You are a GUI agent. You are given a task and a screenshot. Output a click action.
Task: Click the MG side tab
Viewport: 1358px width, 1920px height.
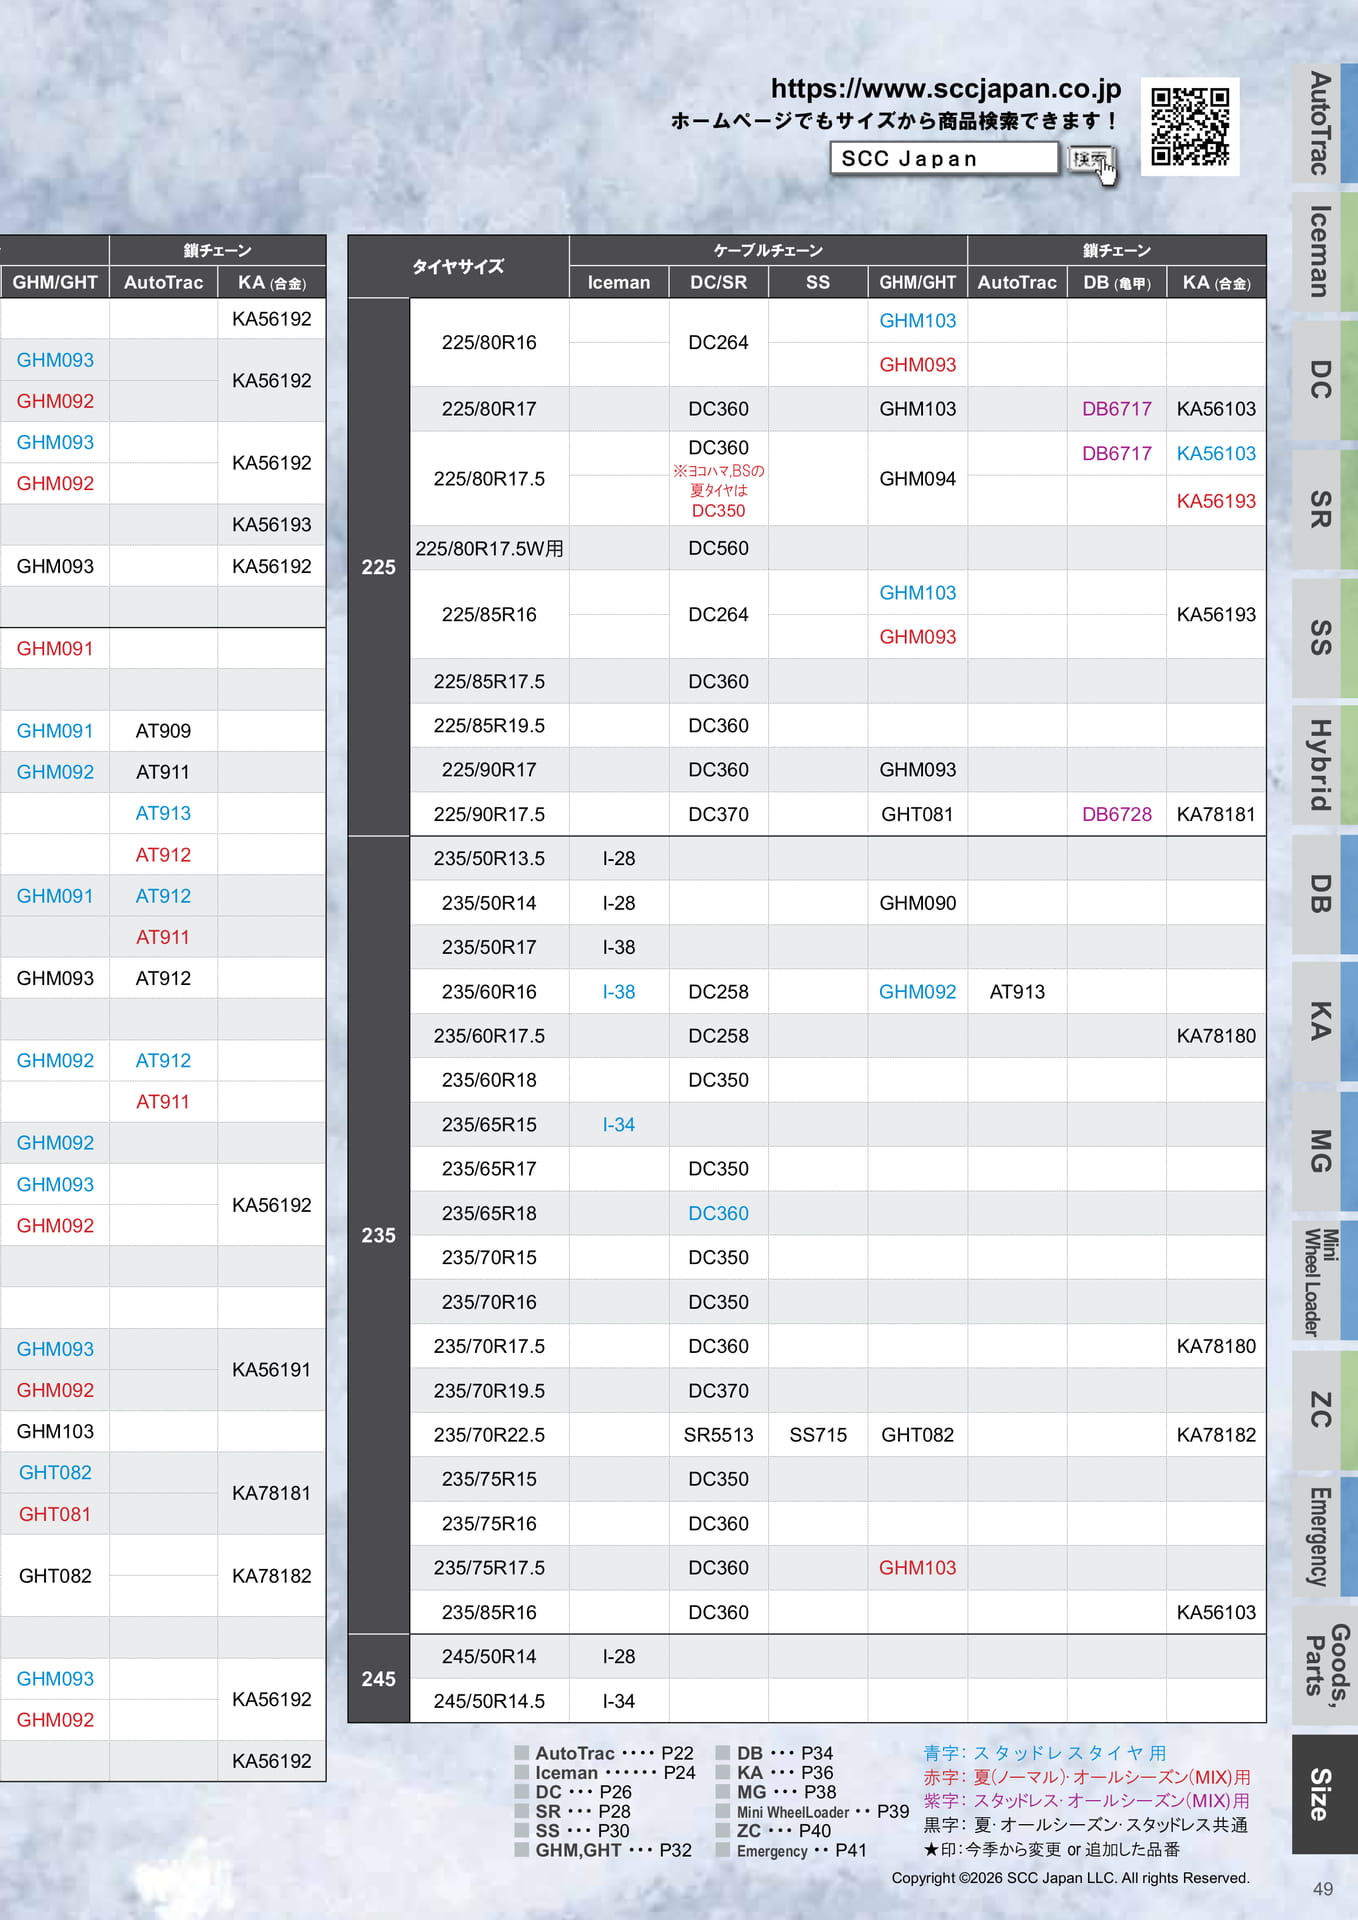pyautogui.click(x=1323, y=1151)
